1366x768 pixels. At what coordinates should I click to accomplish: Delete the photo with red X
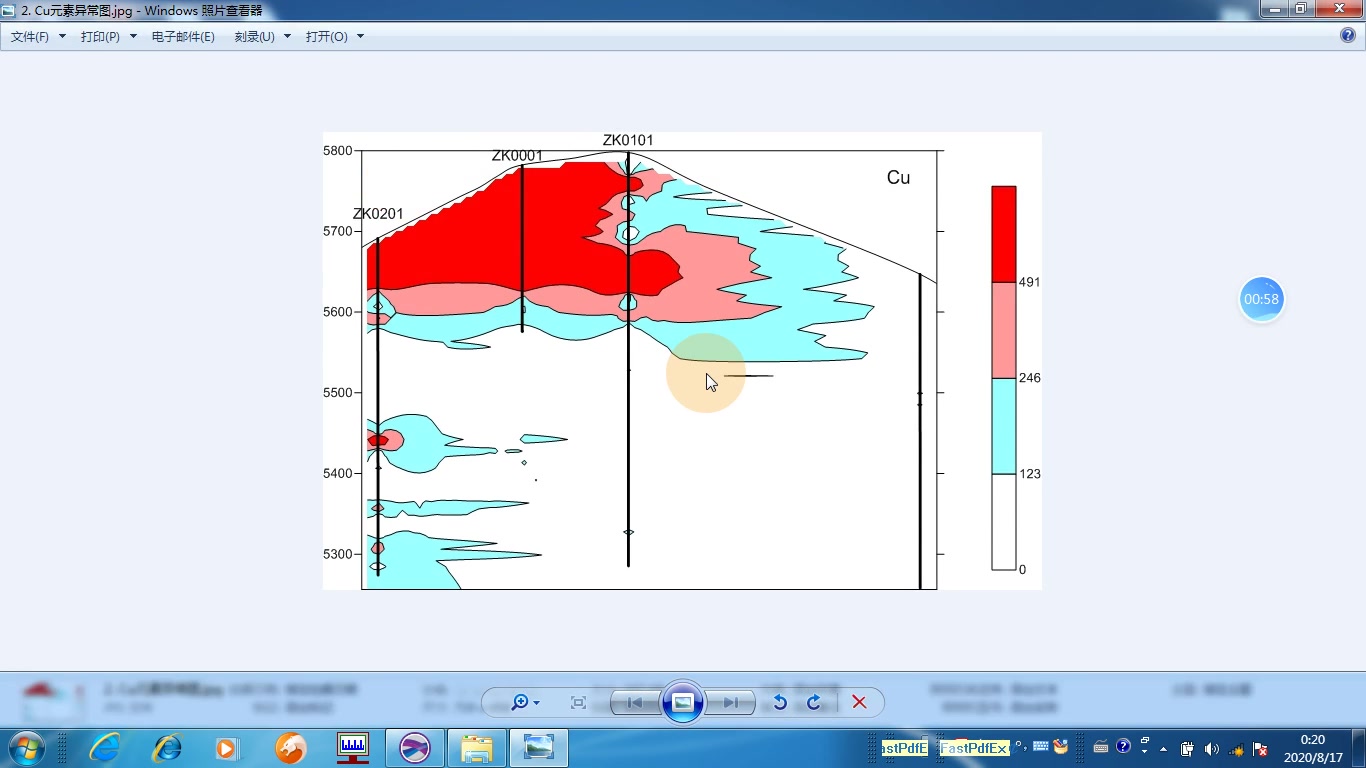click(859, 703)
